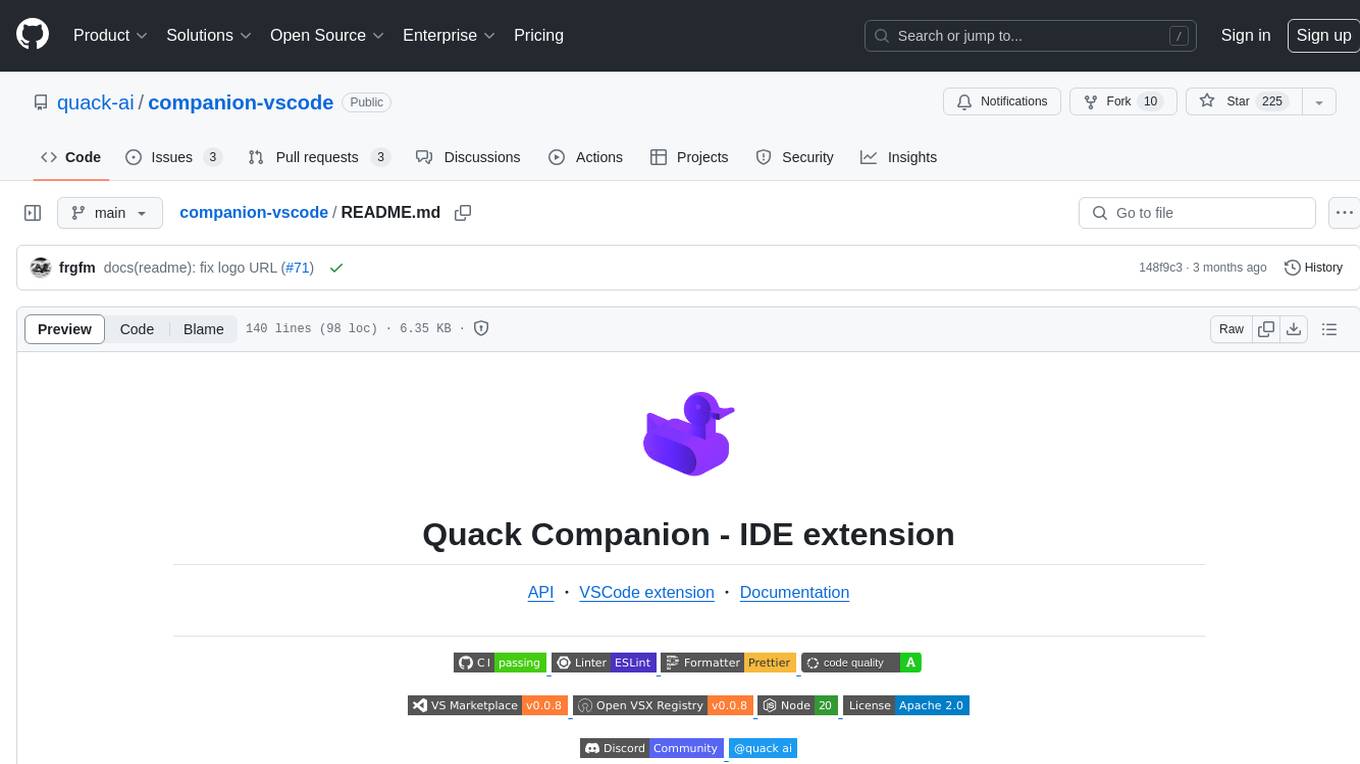1360x764 pixels.
Task: Expand the Enterprise menu
Action: (x=449, y=35)
